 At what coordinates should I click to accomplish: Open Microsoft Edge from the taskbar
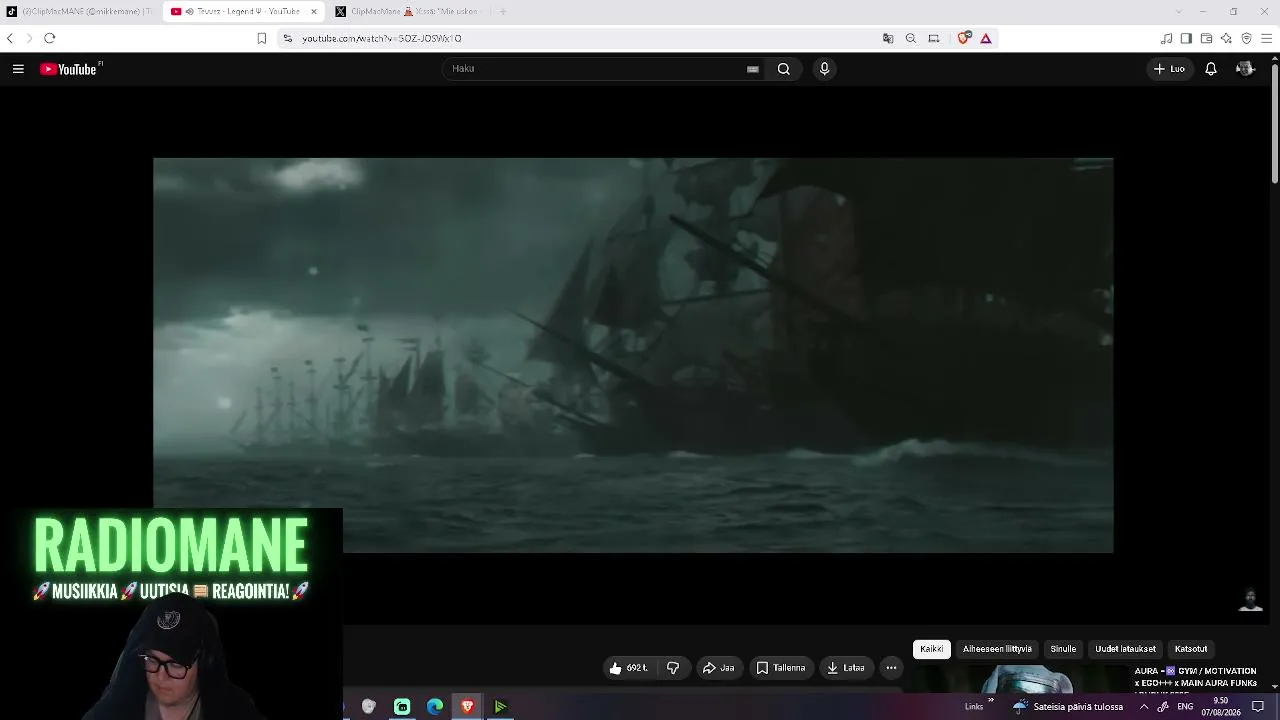pos(435,707)
